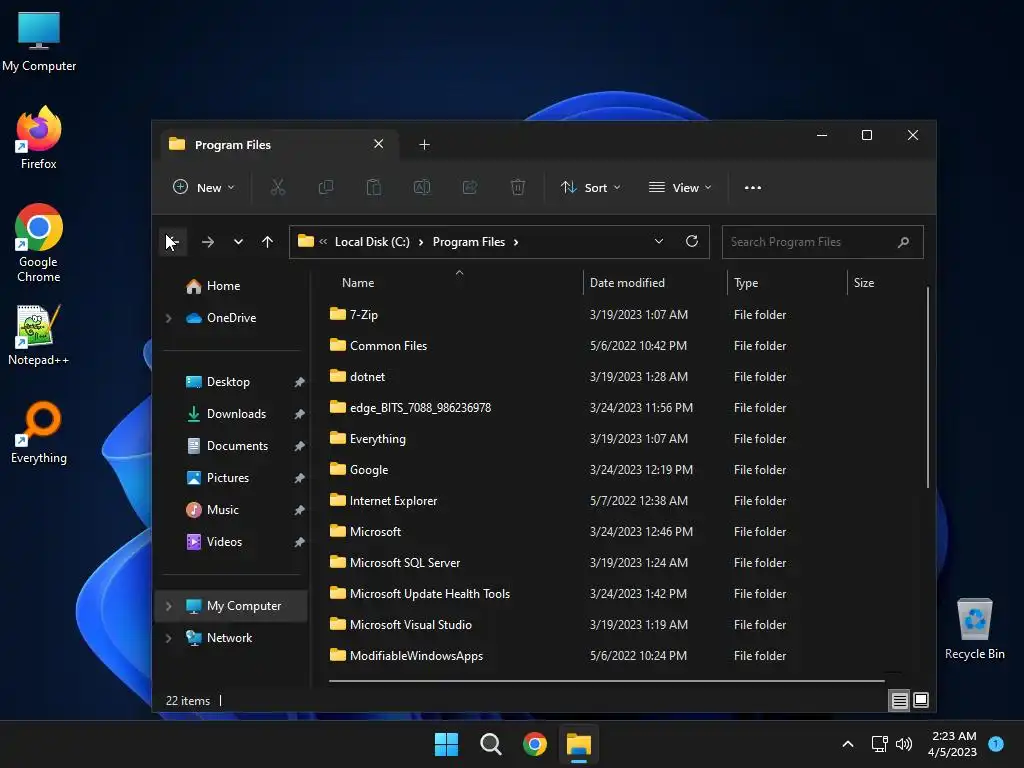Viewport: 1024px width, 768px height.
Task: Open Music in Quick access
Action: tap(212, 510)
